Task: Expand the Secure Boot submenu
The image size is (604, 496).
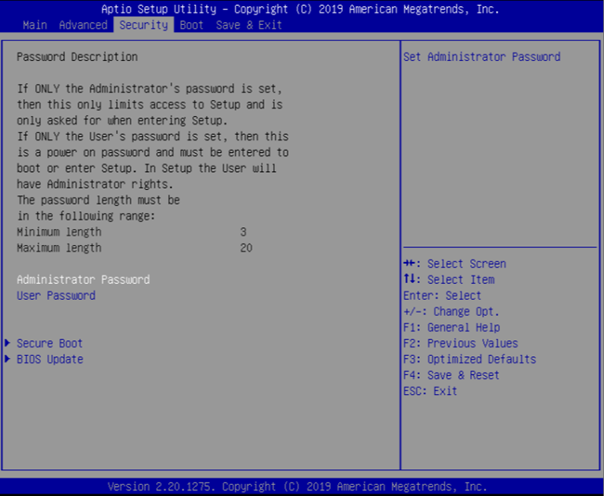Action: pos(50,343)
